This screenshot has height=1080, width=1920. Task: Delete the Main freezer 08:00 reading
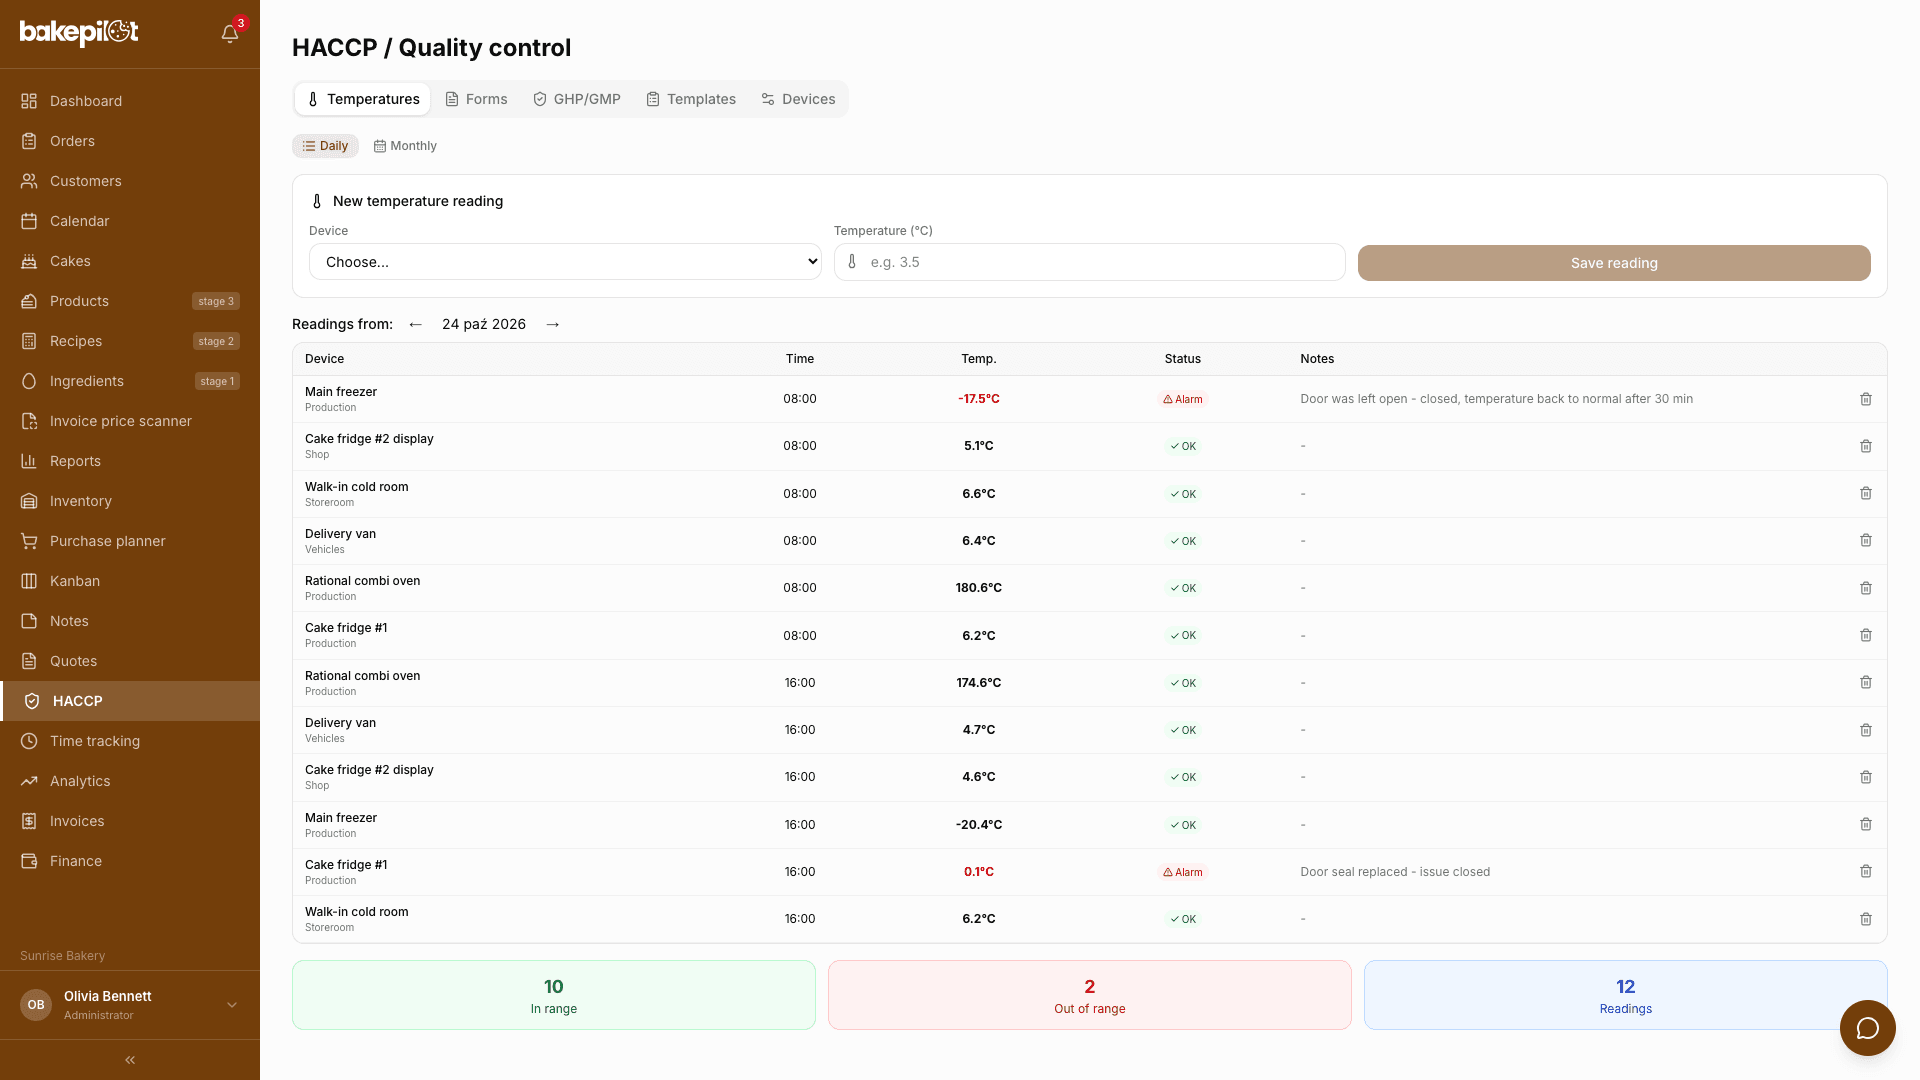1865,399
